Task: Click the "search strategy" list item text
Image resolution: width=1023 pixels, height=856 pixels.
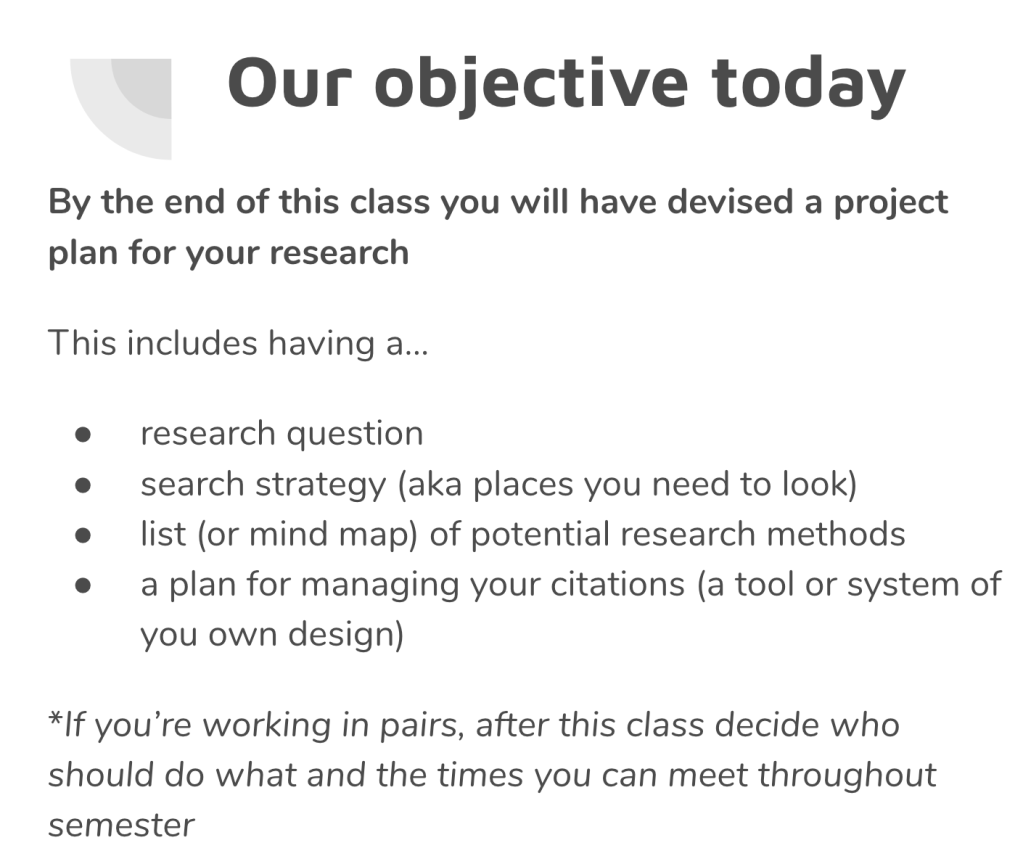Action: tap(262, 484)
